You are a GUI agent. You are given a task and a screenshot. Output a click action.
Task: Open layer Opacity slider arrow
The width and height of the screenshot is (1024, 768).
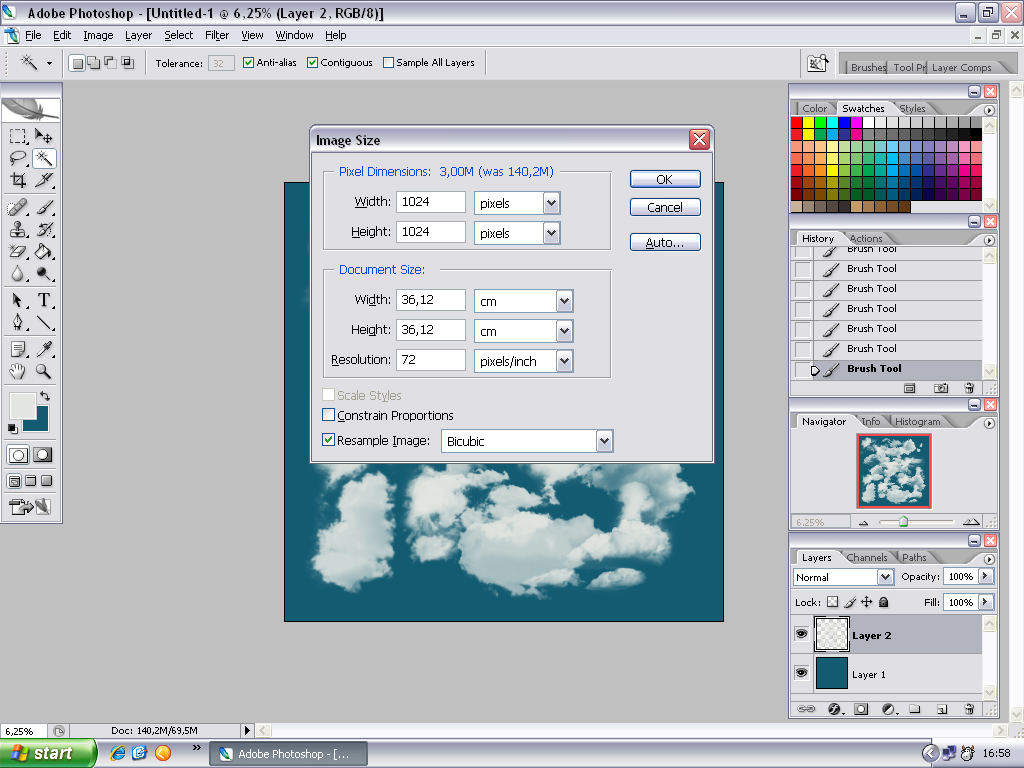coord(985,577)
